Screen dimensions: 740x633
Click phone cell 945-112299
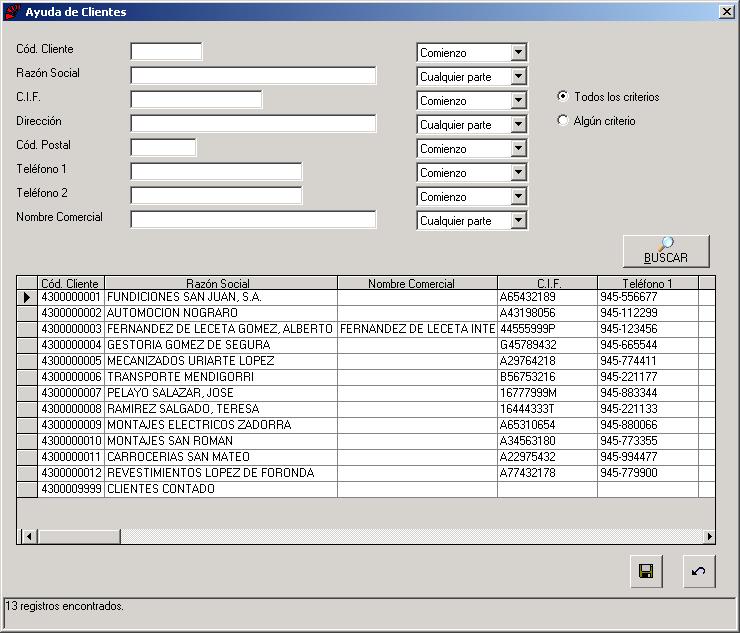(x=648, y=313)
